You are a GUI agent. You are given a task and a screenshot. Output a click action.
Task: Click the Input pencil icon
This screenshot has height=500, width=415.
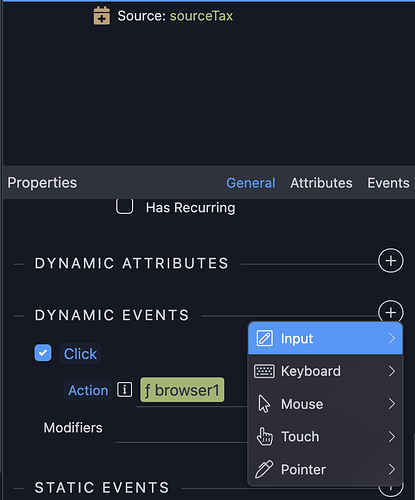(x=264, y=338)
